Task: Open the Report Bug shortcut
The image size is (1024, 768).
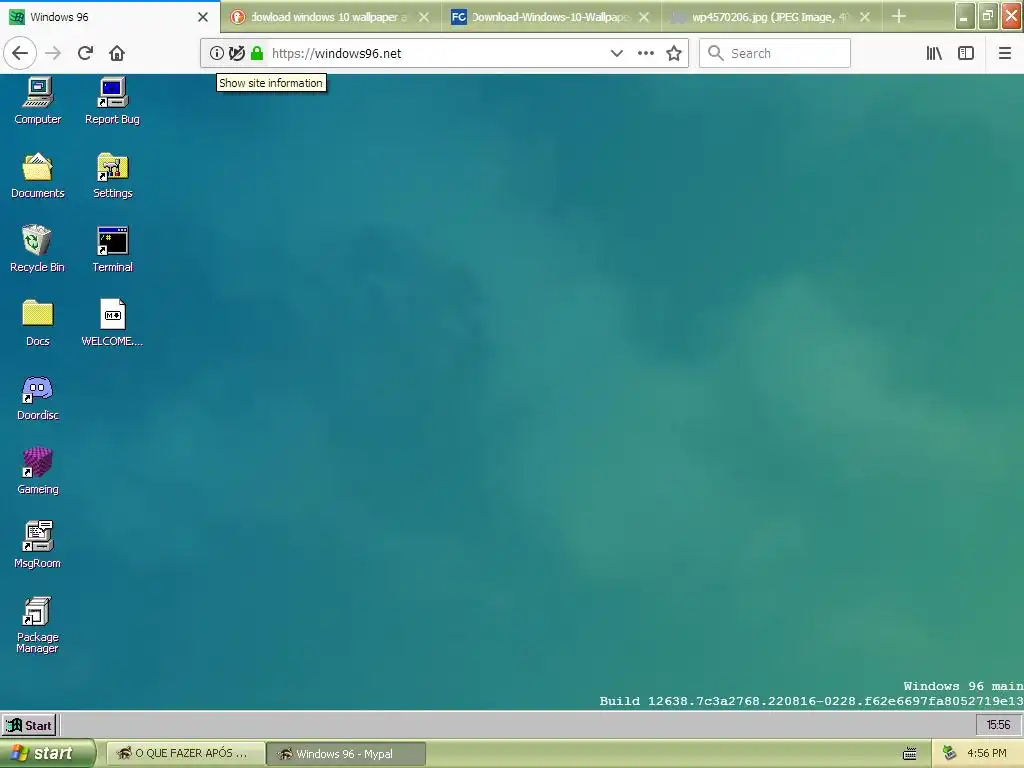Action: tap(112, 101)
